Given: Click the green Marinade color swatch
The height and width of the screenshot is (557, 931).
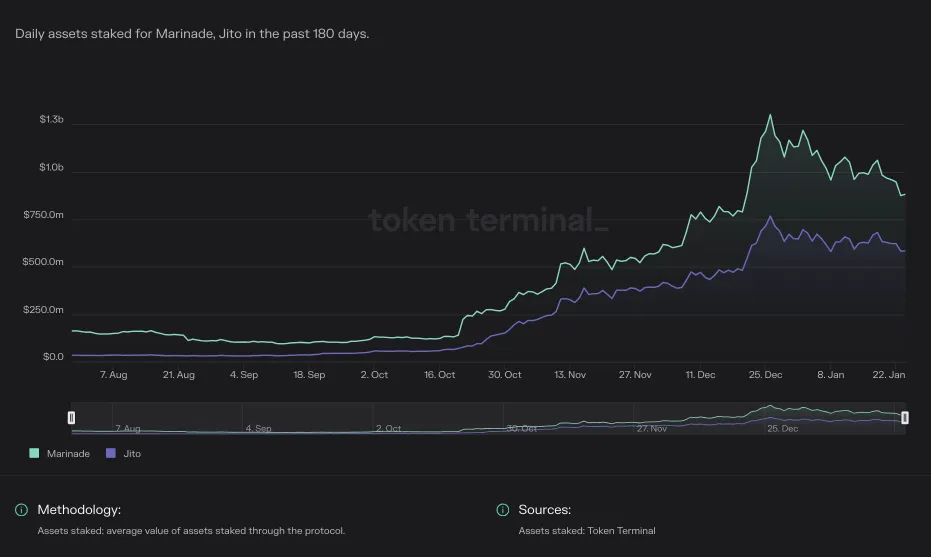Looking at the screenshot, I should (x=34, y=453).
